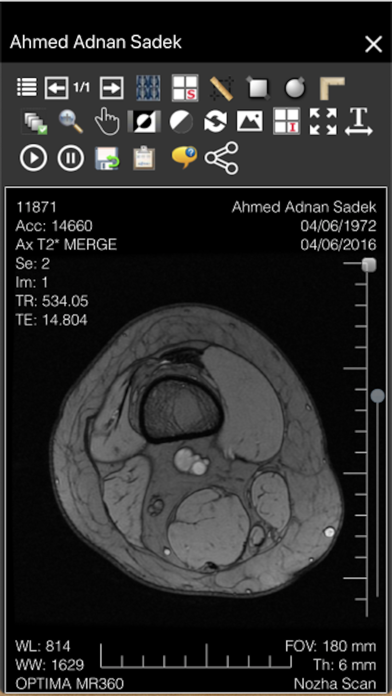Click the full screen expand arrows icon
392x696 pixels.
(323, 122)
